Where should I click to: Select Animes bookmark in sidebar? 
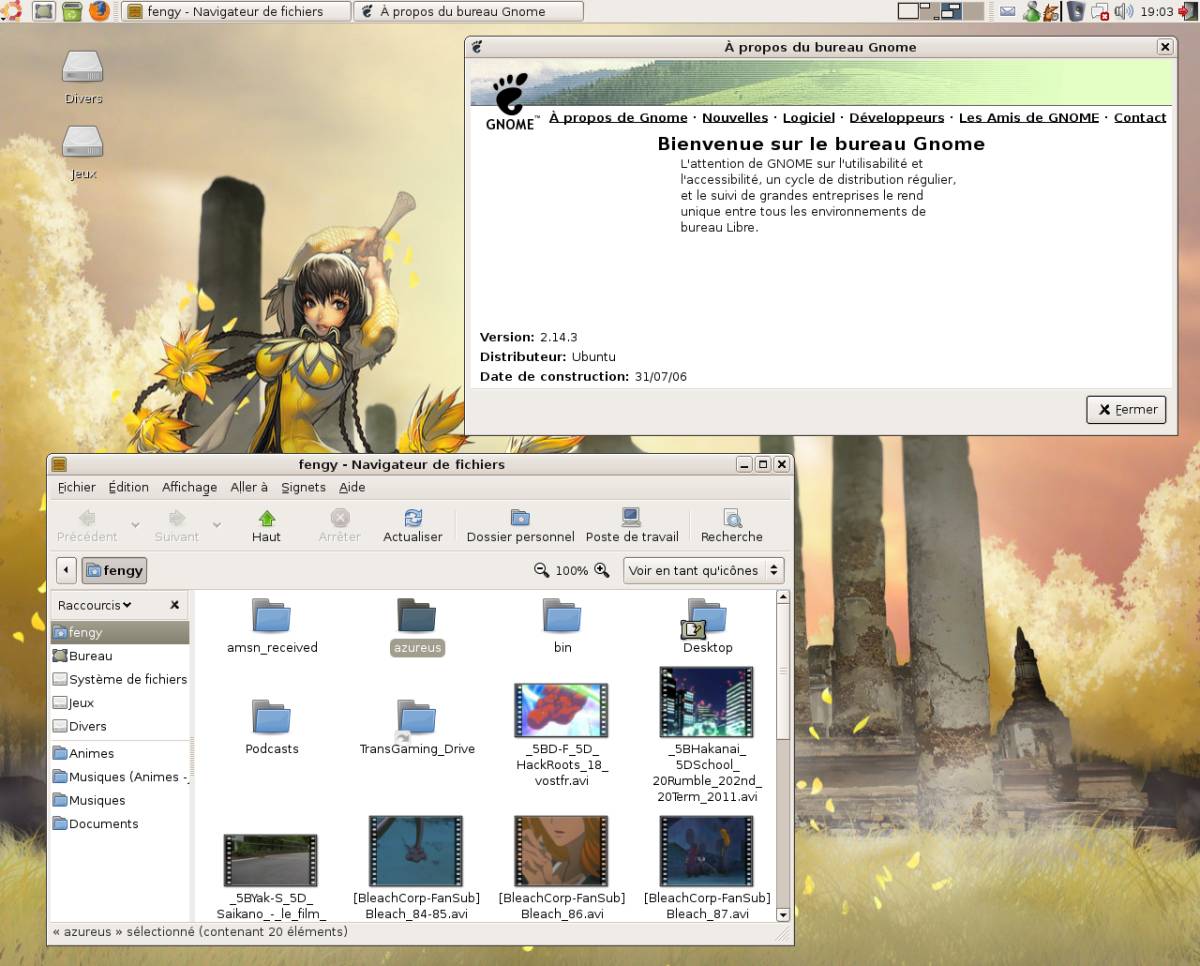(120, 753)
